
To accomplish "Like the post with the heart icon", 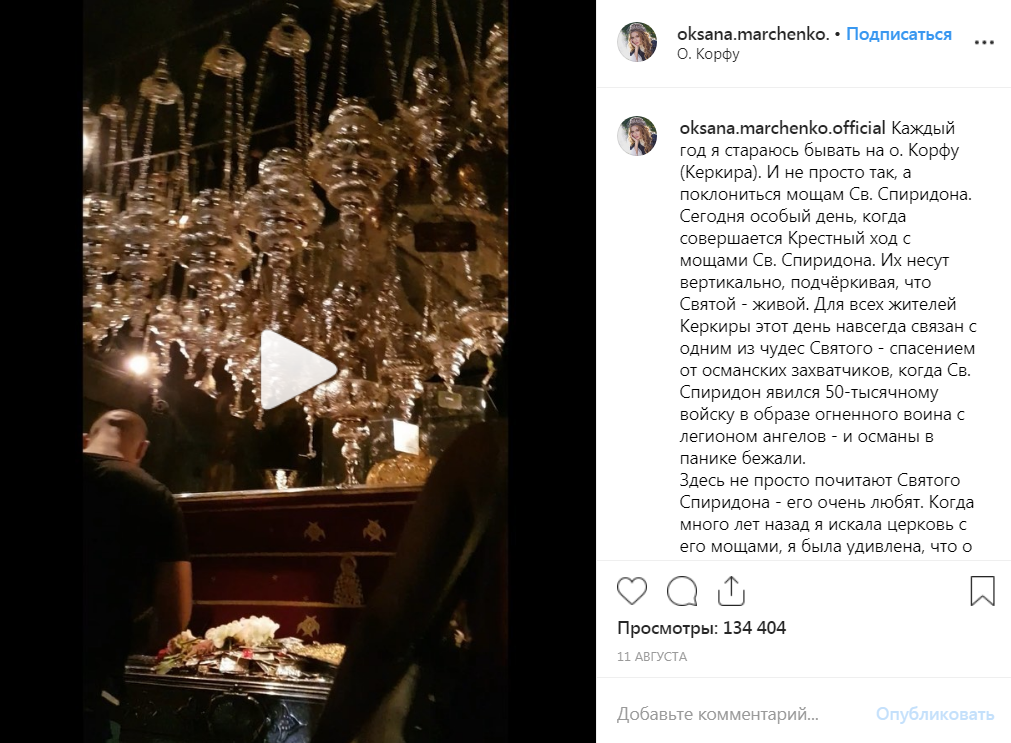I will coord(631,591).
